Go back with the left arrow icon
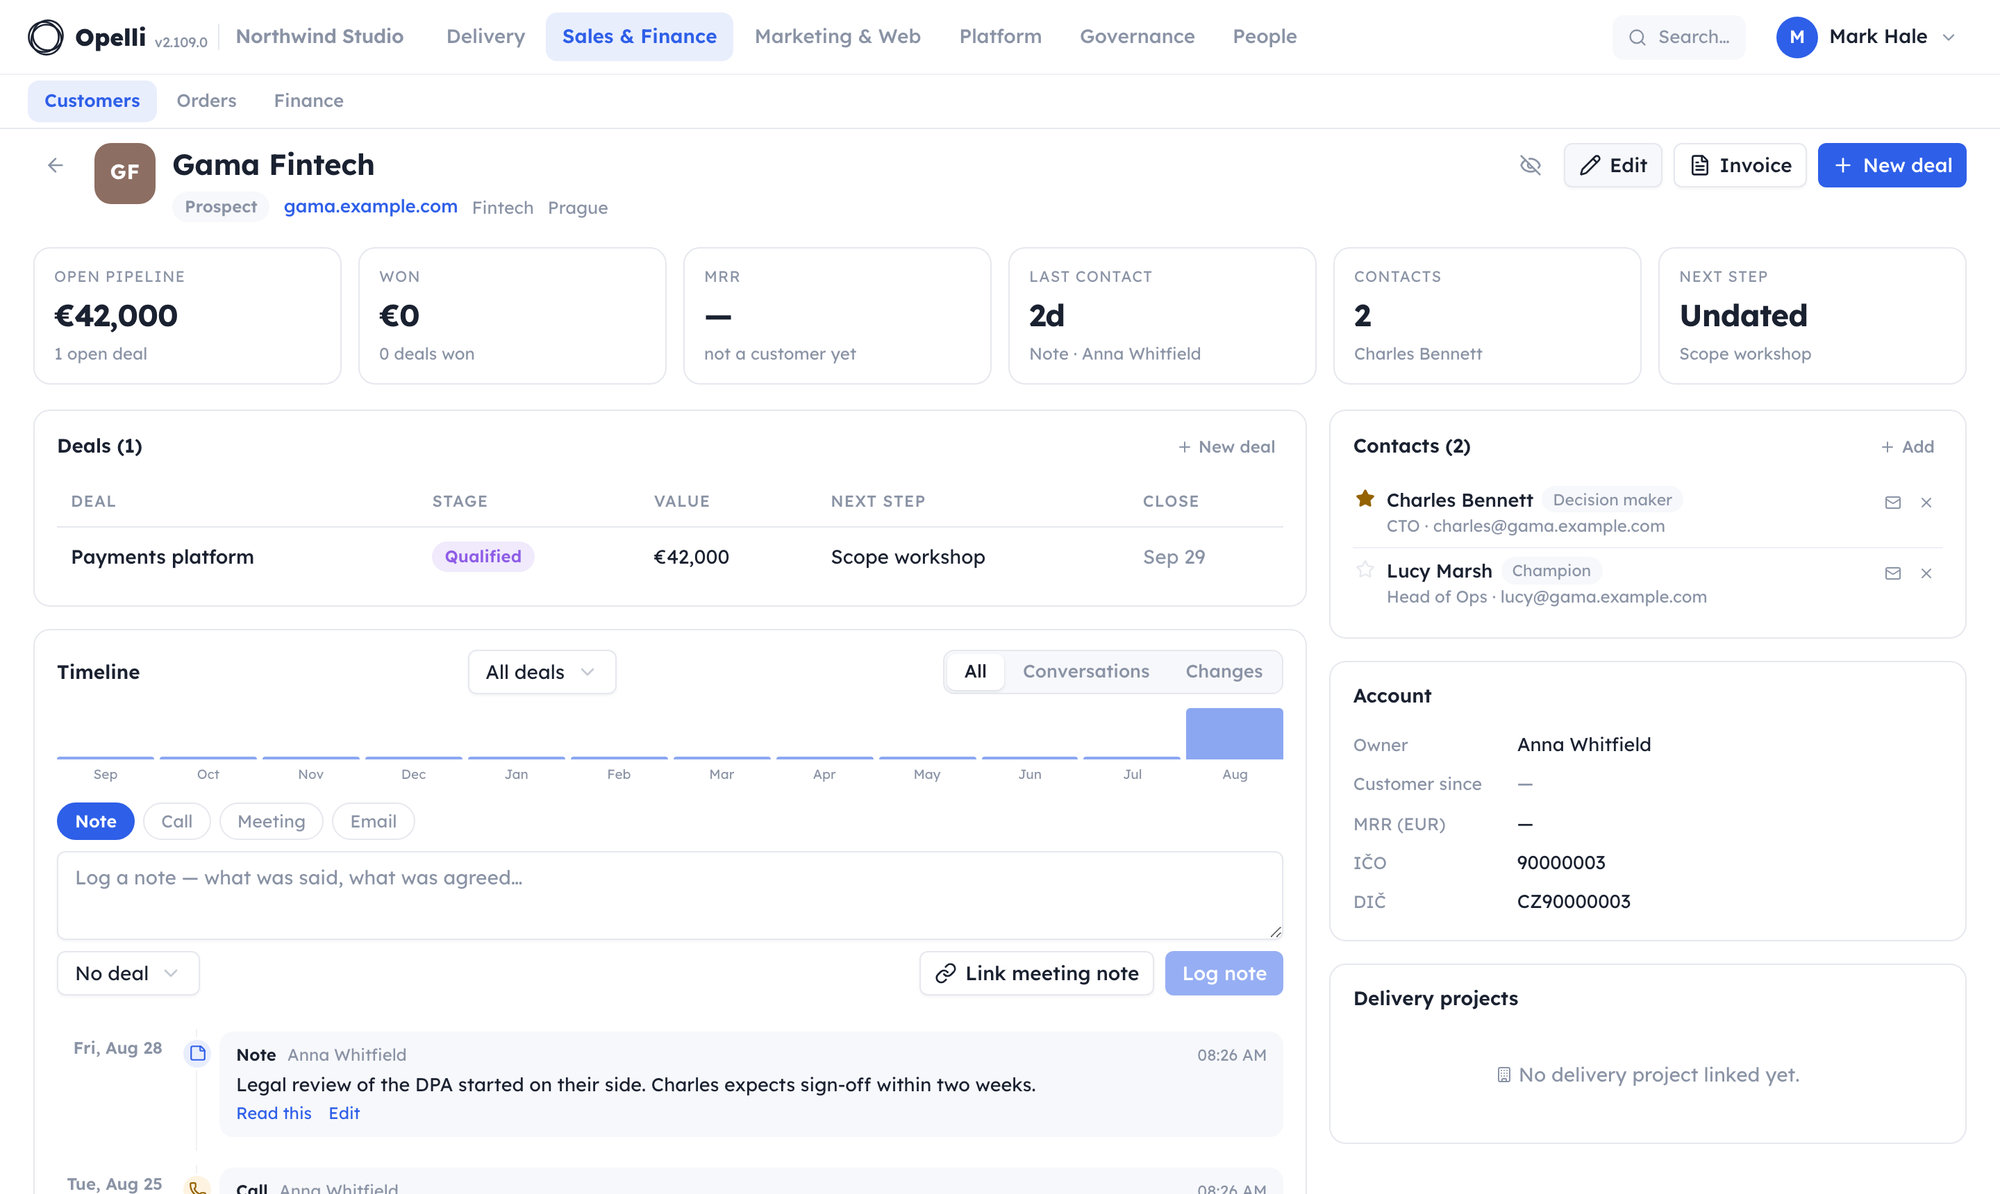The height and width of the screenshot is (1194, 2000). (x=56, y=165)
